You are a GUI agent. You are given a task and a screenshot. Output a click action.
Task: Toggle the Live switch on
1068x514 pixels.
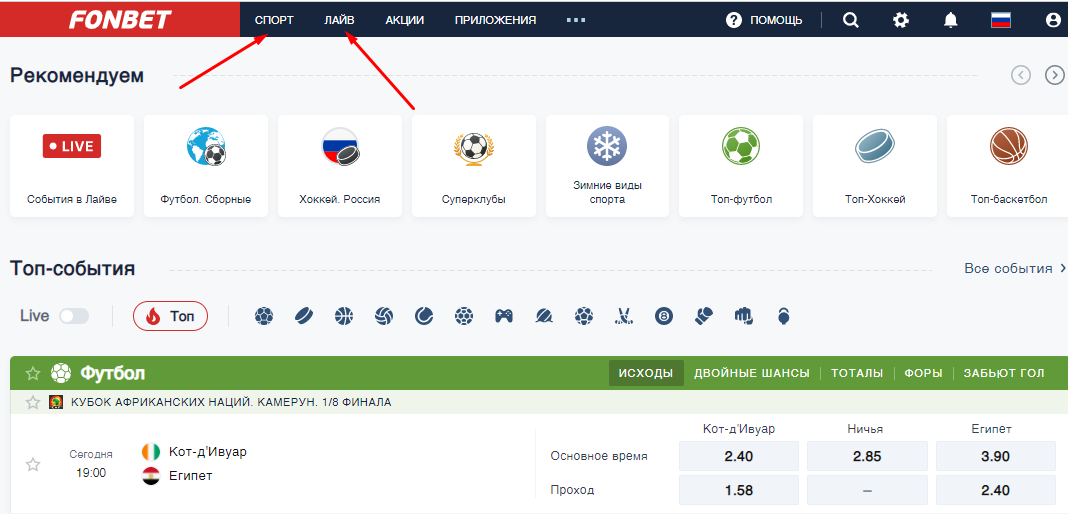pyautogui.click(x=74, y=316)
